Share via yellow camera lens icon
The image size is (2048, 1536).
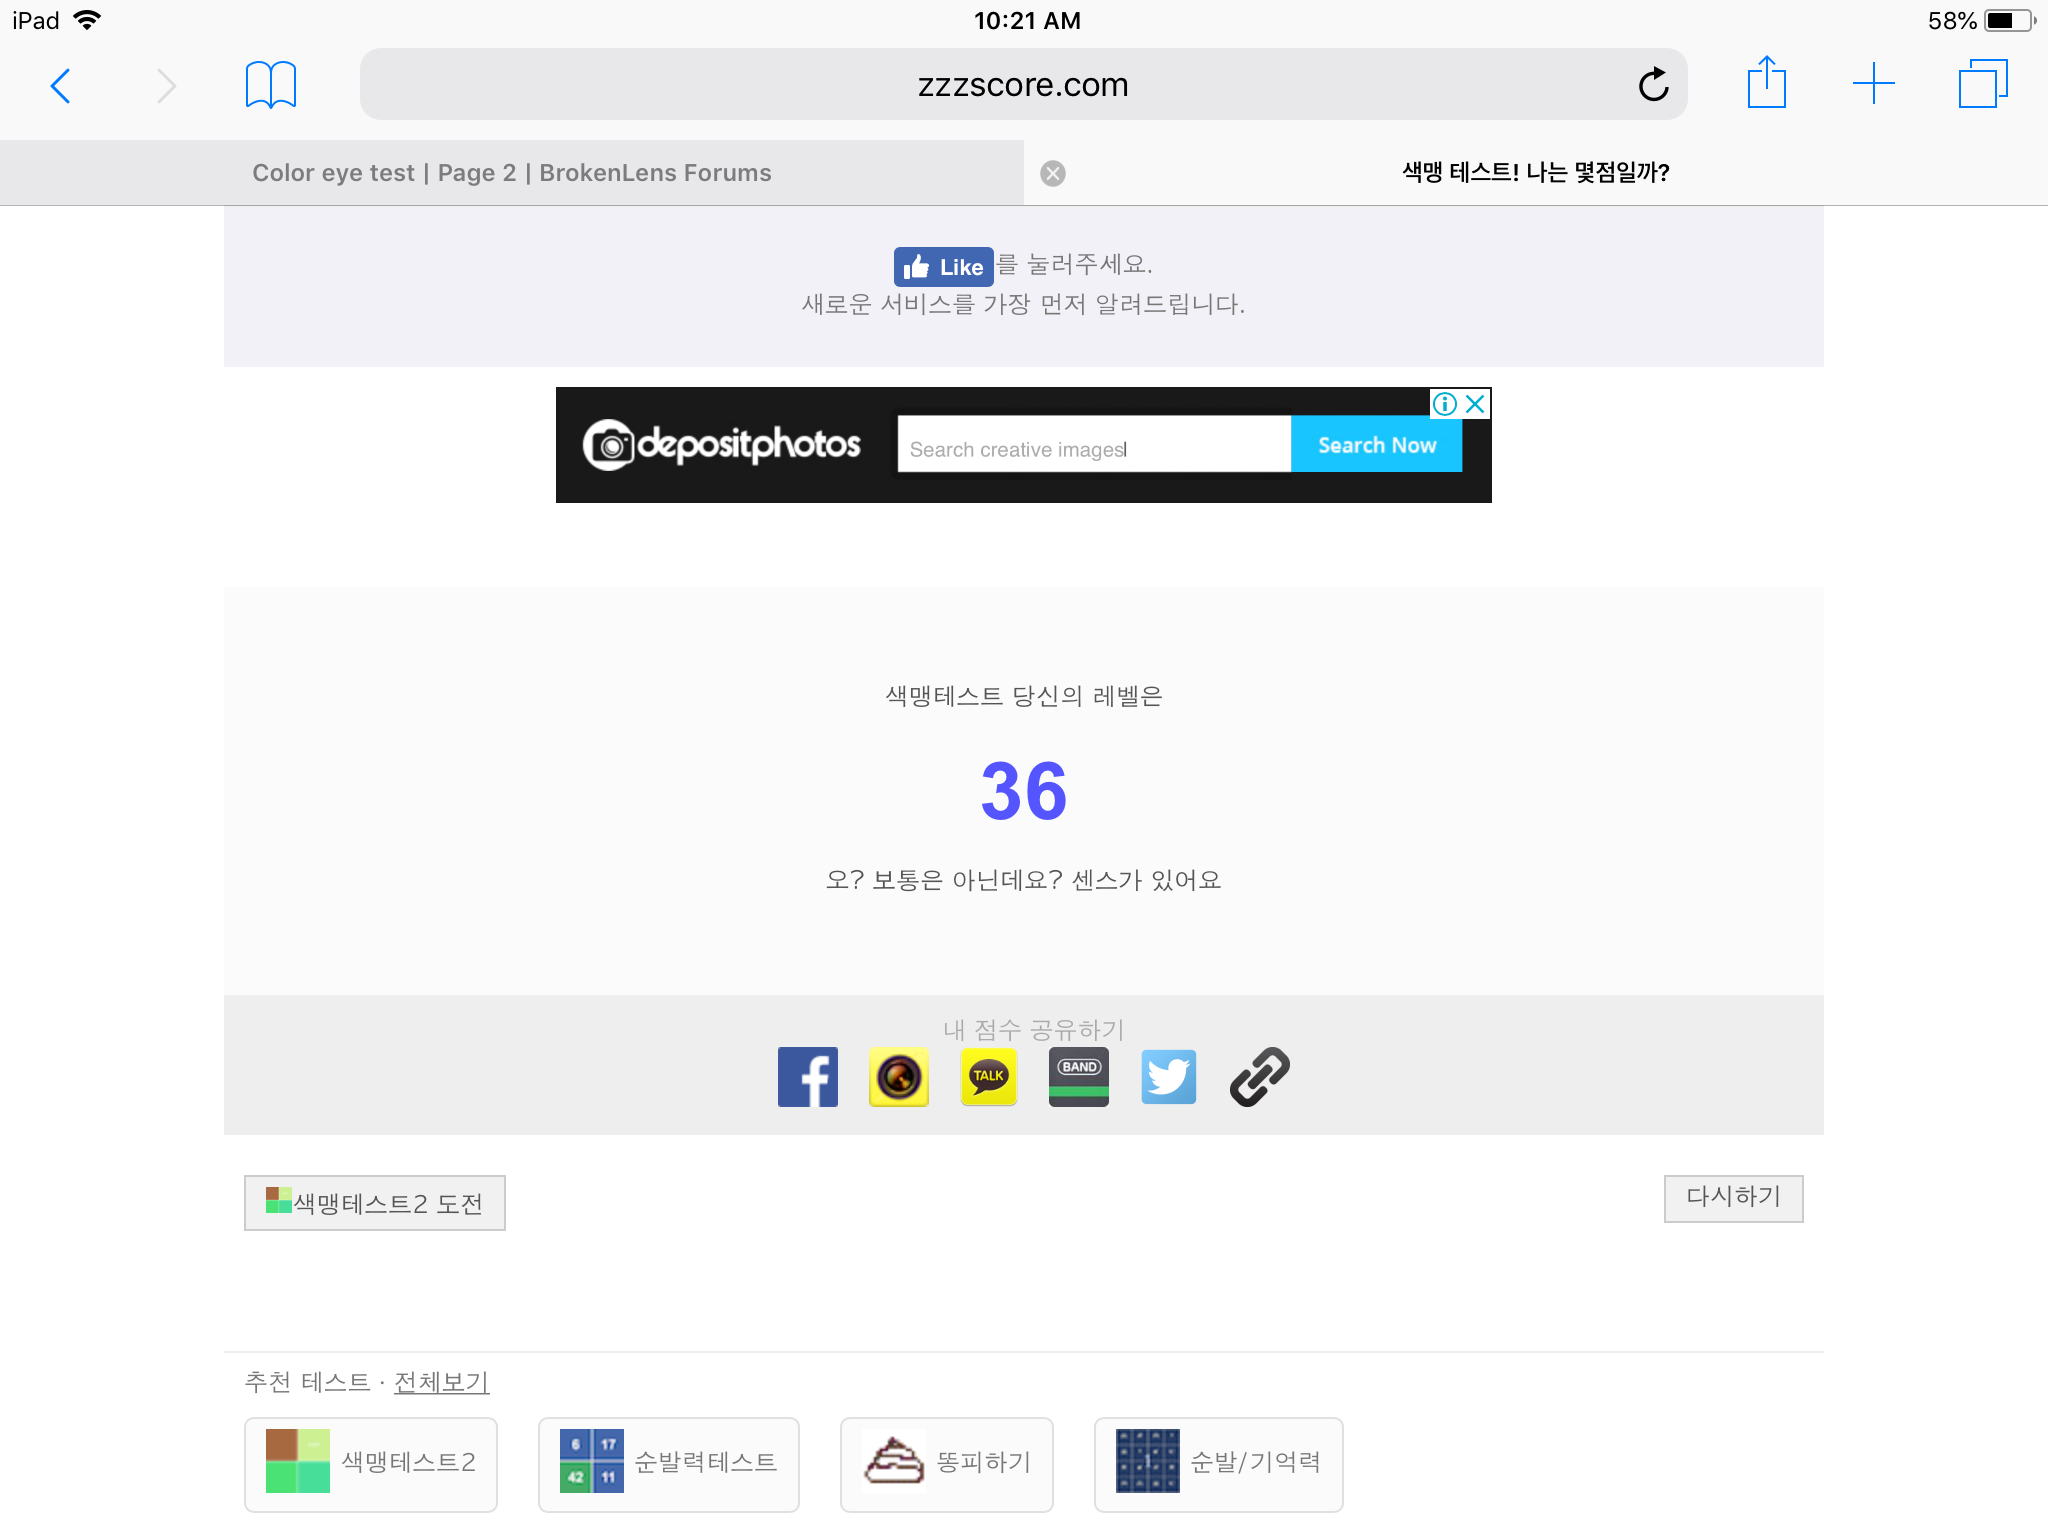pos(898,1077)
